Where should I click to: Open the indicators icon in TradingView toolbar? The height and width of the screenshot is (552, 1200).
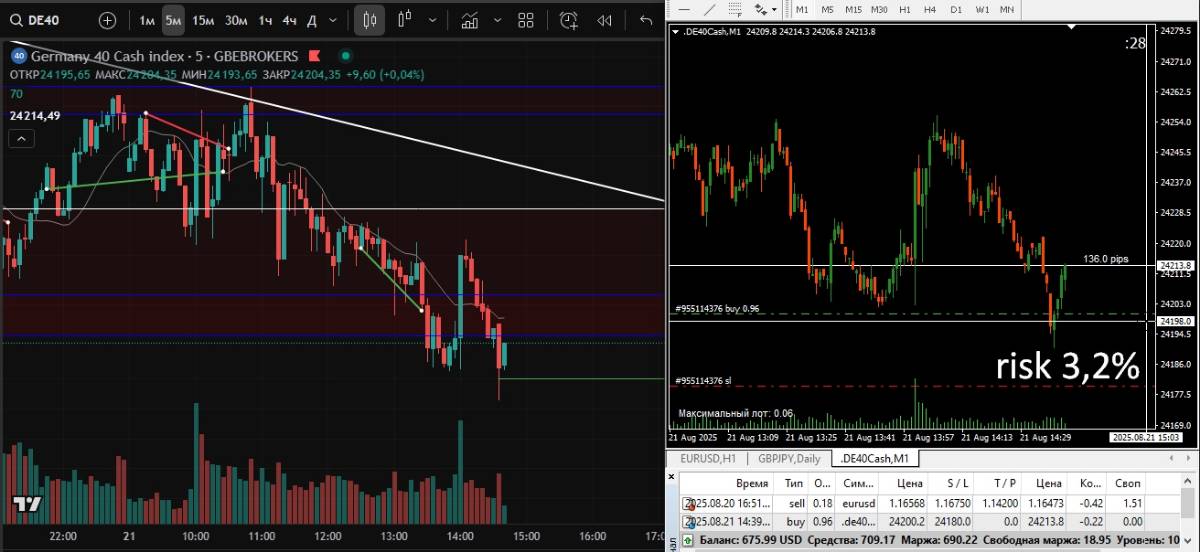[468, 20]
